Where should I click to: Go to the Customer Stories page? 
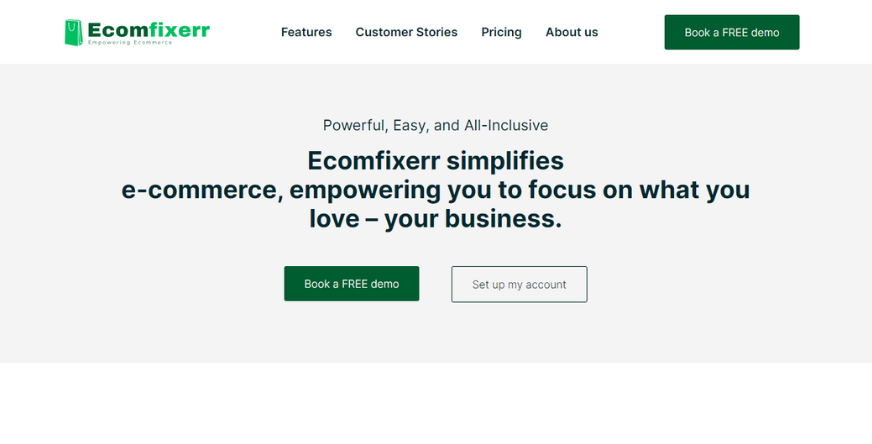[407, 32]
